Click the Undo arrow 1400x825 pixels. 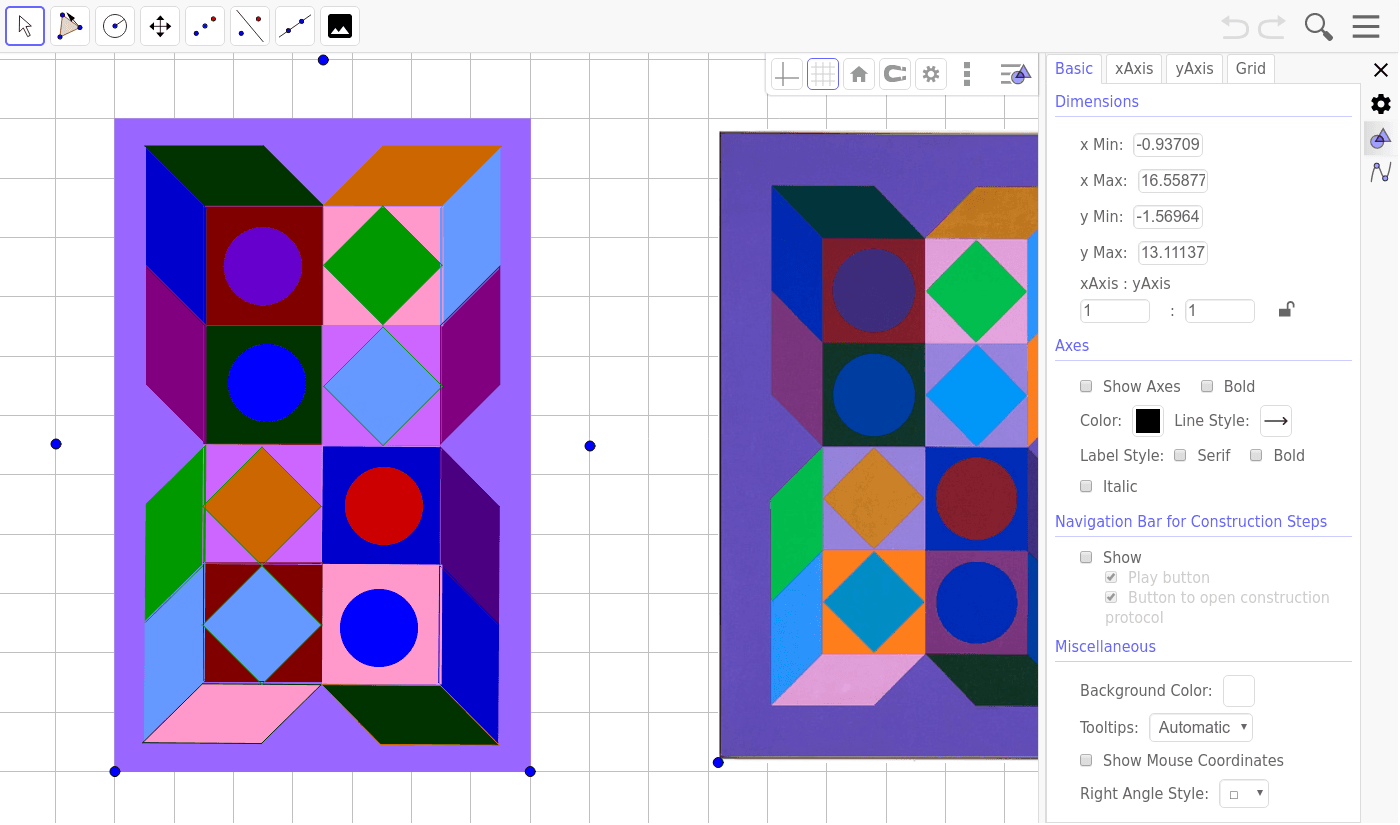1236,27
